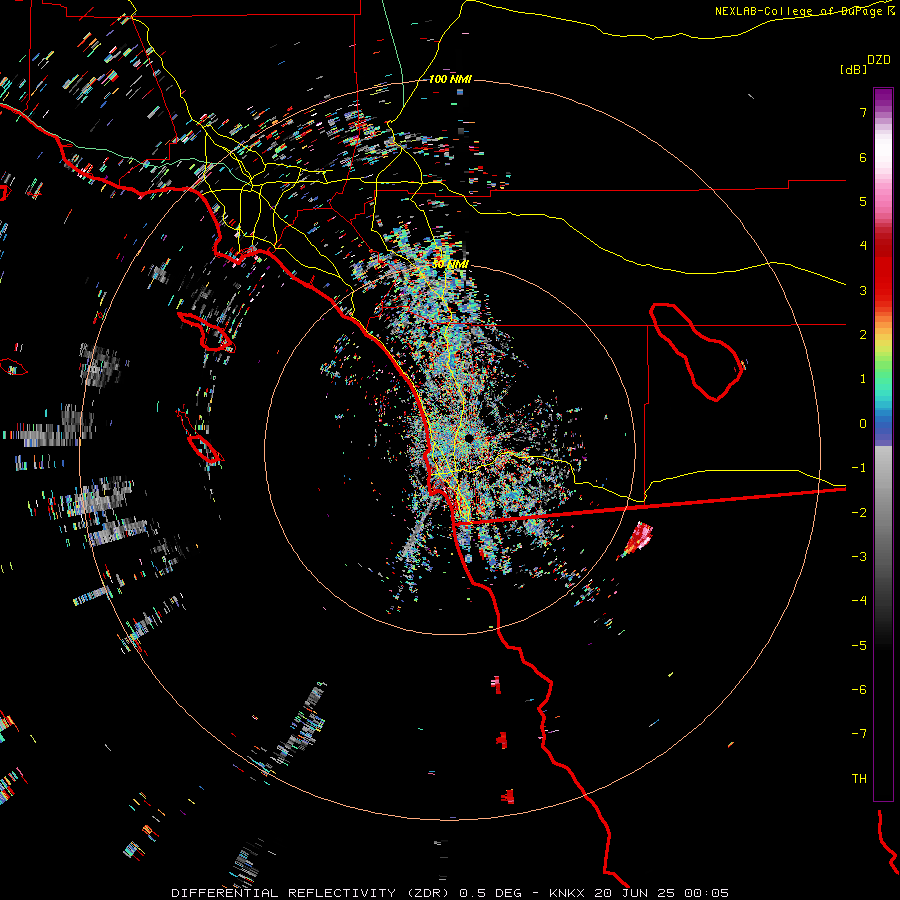
Task: Click the 2 value on the color scale
Action: pos(863,335)
